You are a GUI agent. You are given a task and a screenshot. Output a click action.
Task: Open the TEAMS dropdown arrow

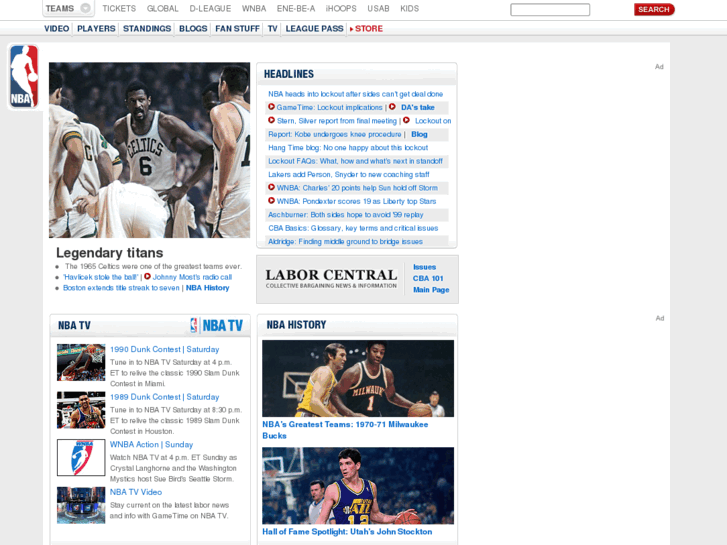click(x=85, y=8)
